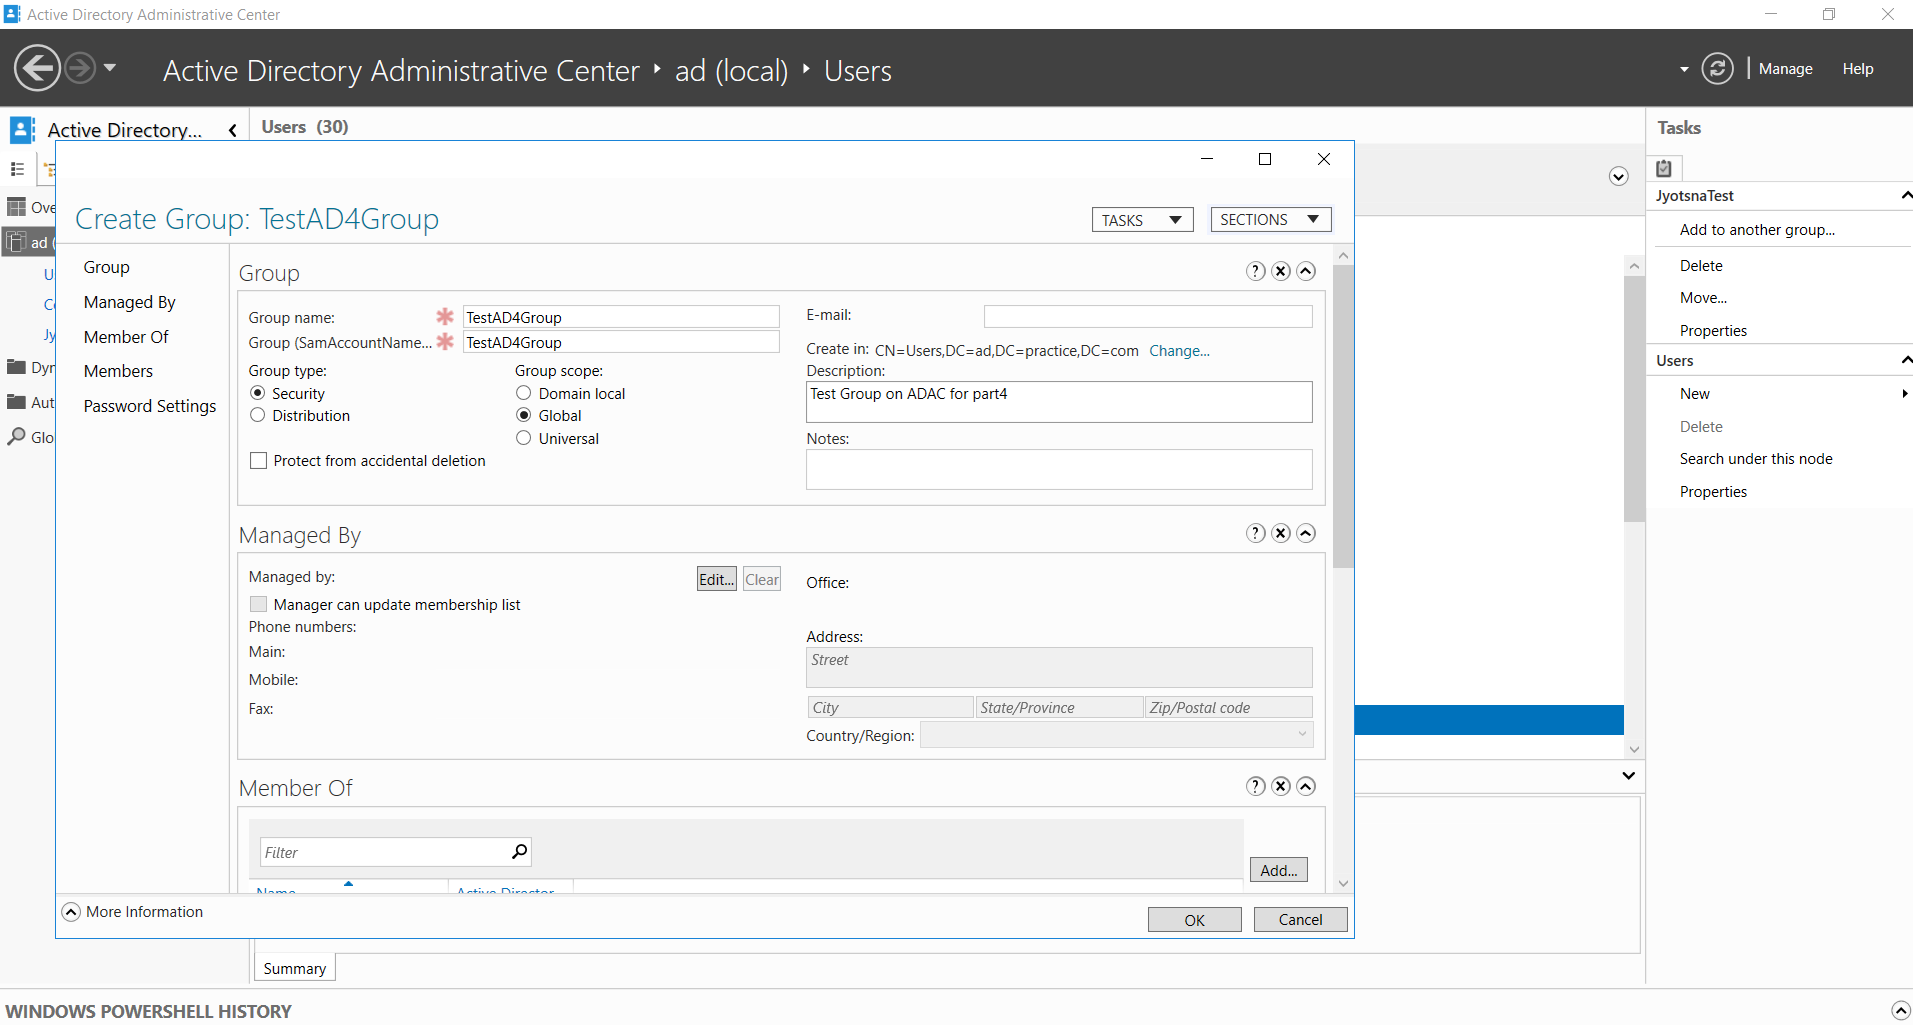Screen dimensions: 1913x1025
Task: Click the Clear button for Managed by
Action: (x=762, y=579)
